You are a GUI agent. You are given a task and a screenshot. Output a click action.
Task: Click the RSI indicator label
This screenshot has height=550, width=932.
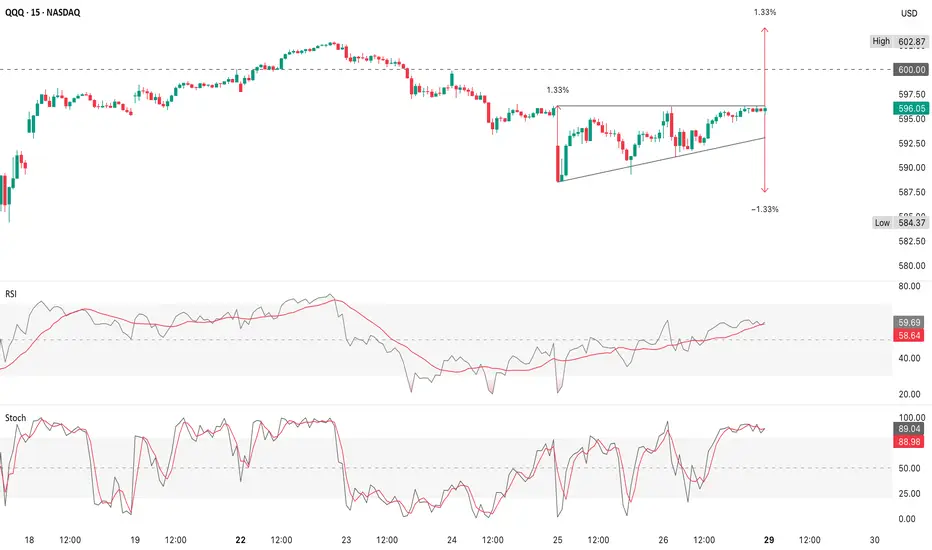click(13, 295)
